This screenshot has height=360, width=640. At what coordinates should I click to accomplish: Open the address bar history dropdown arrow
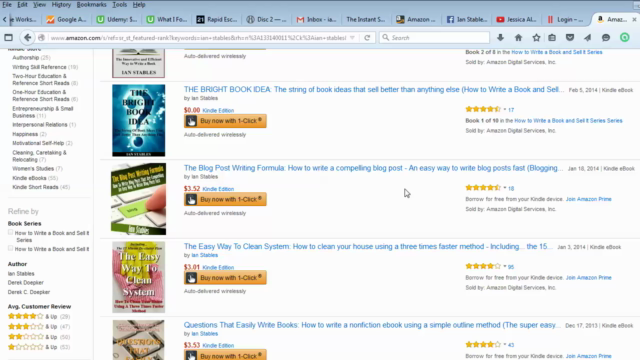(x=352, y=38)
